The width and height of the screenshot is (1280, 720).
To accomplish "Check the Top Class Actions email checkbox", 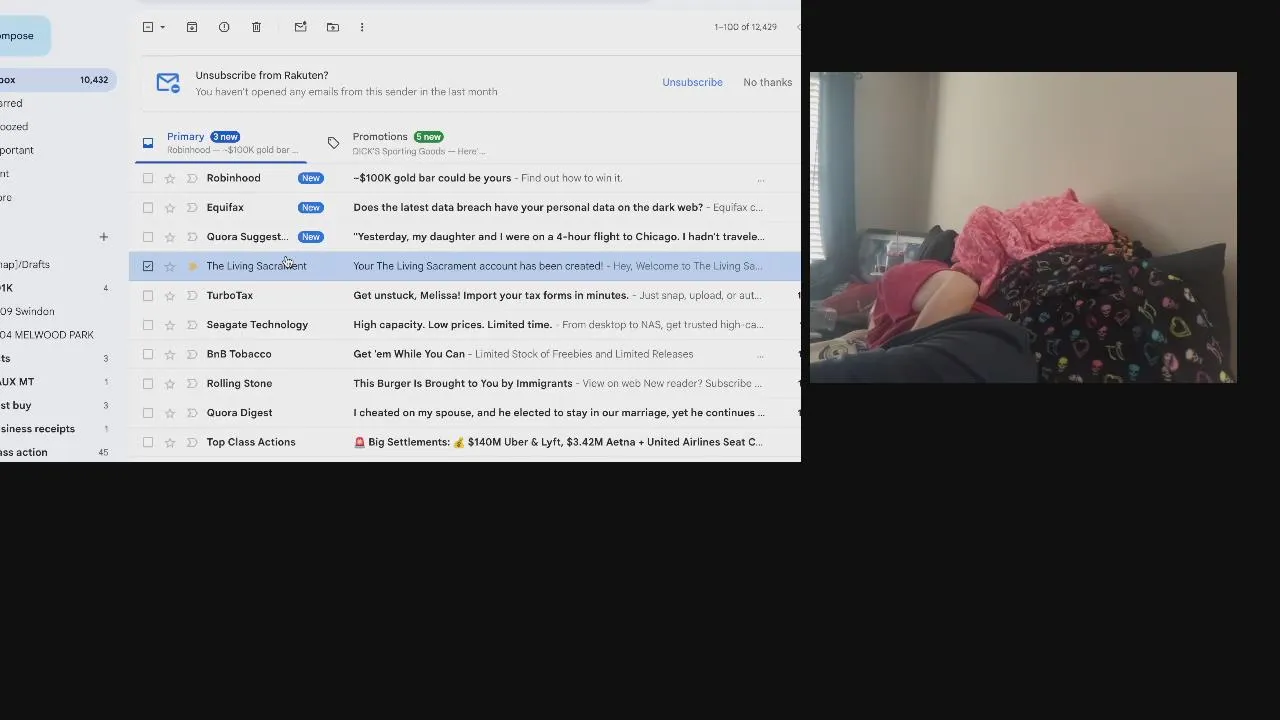I will [x=148, y=442].
